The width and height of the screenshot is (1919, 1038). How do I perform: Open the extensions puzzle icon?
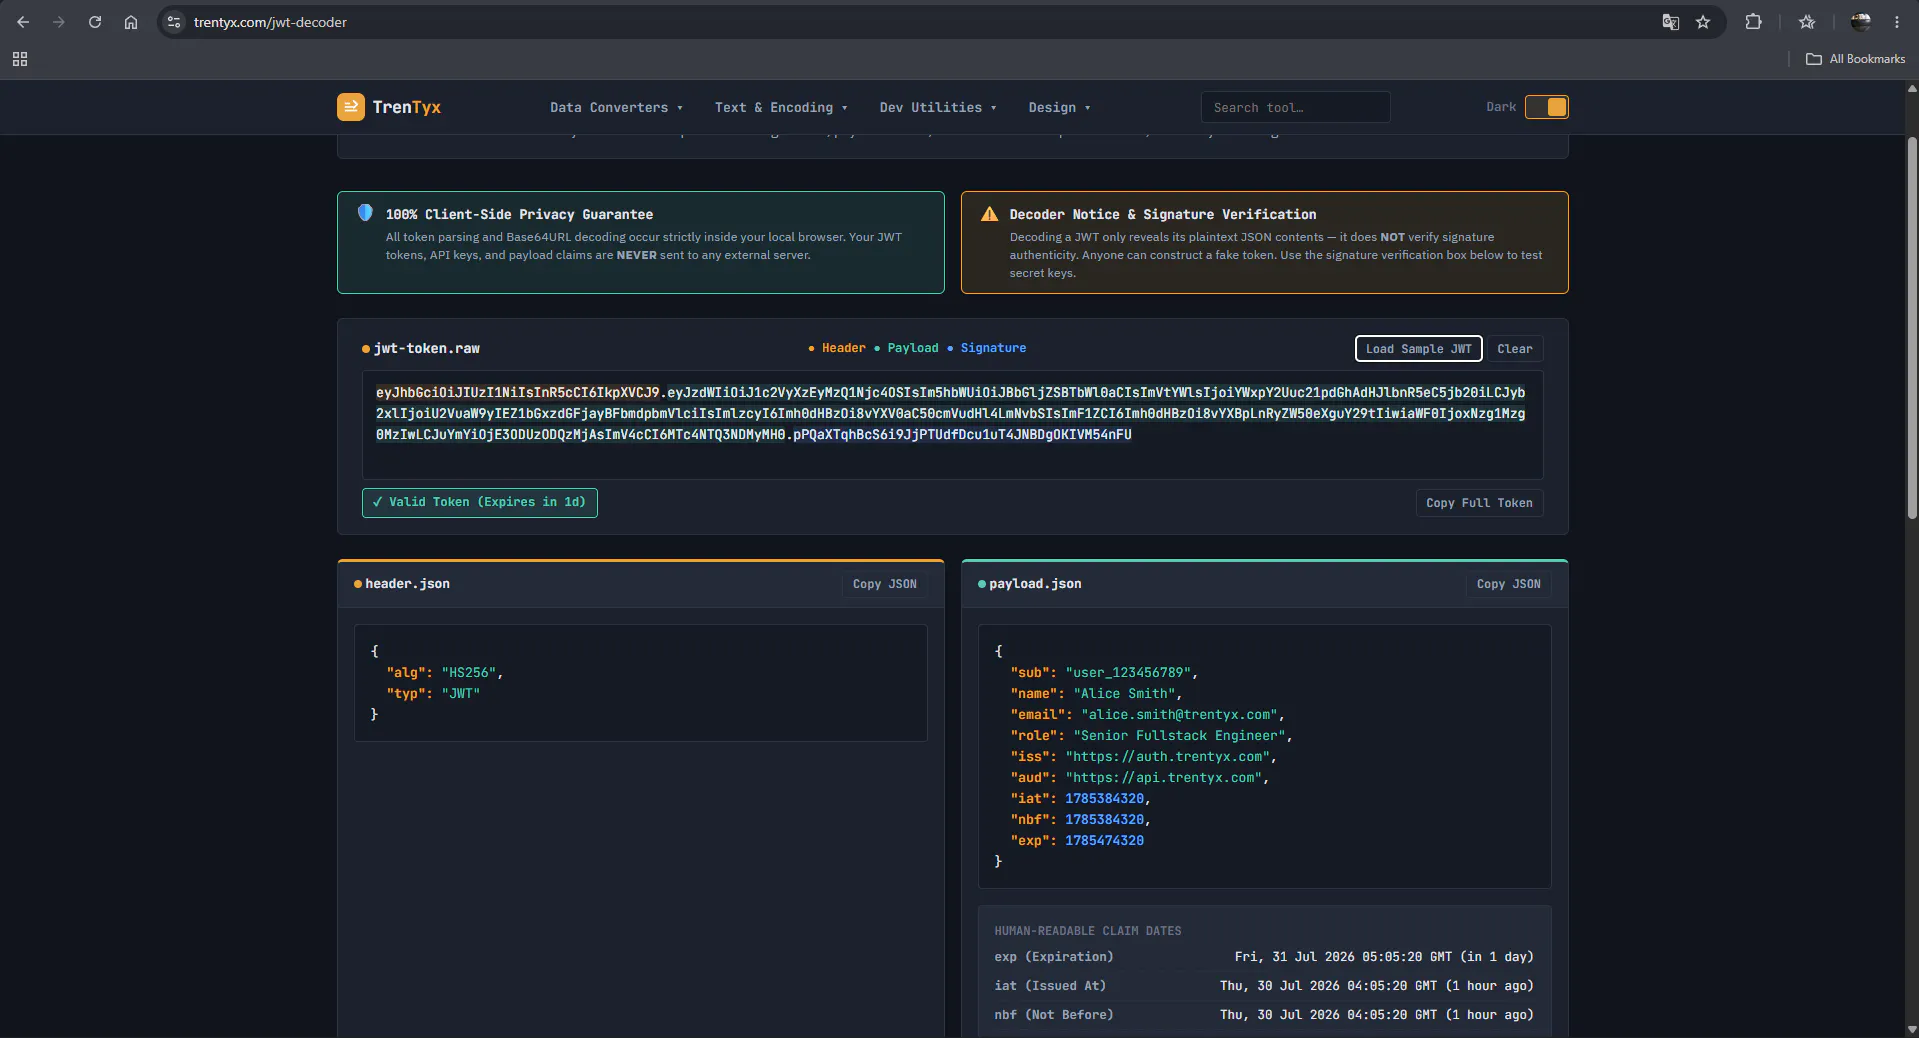[x=1753, y=22]
